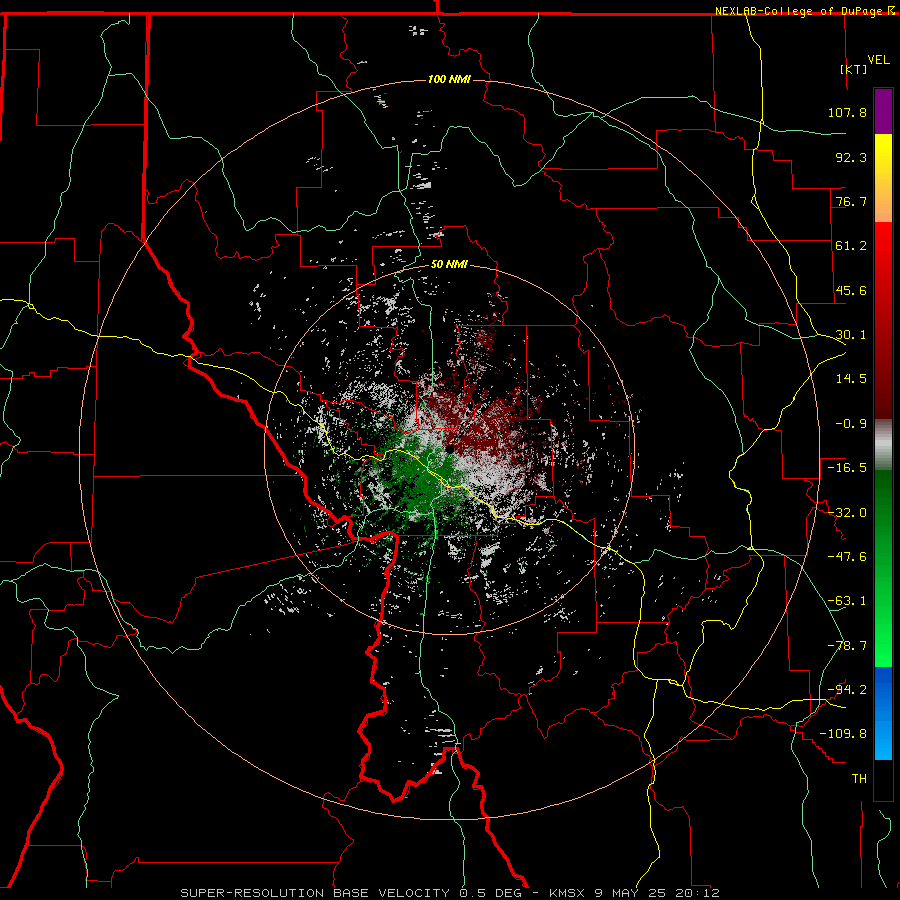Click the 61.2 velocity scale value
The width and height of the screenshot is (900, 900).
(851, 246)
